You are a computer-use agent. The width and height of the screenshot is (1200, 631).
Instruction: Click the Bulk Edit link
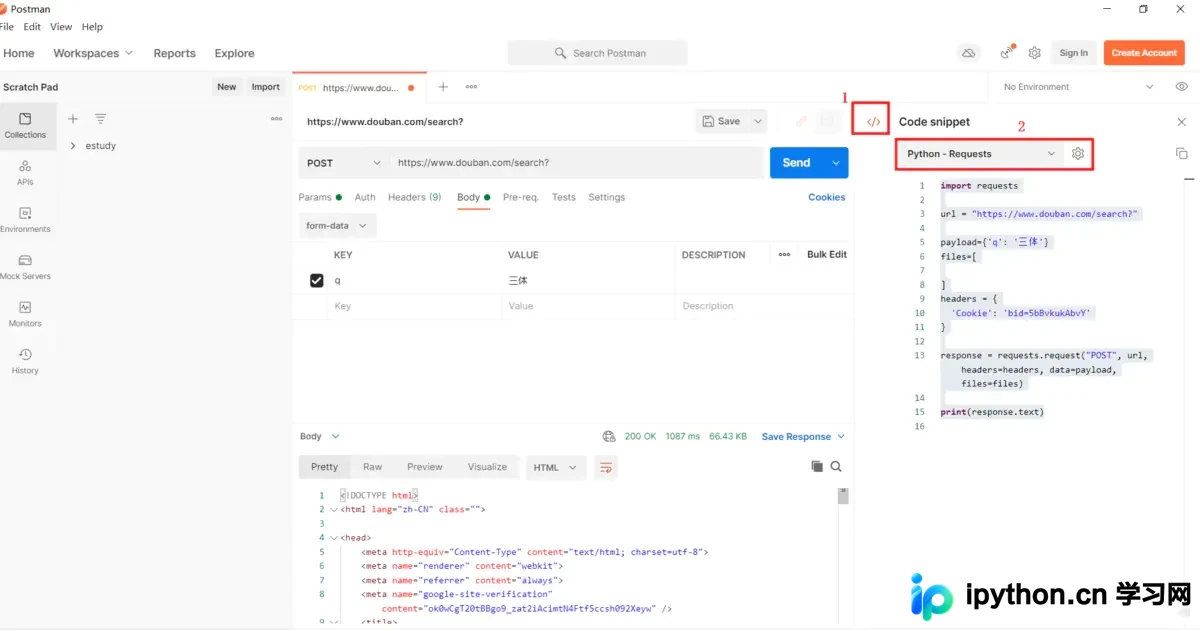click(x=826, y=255)
